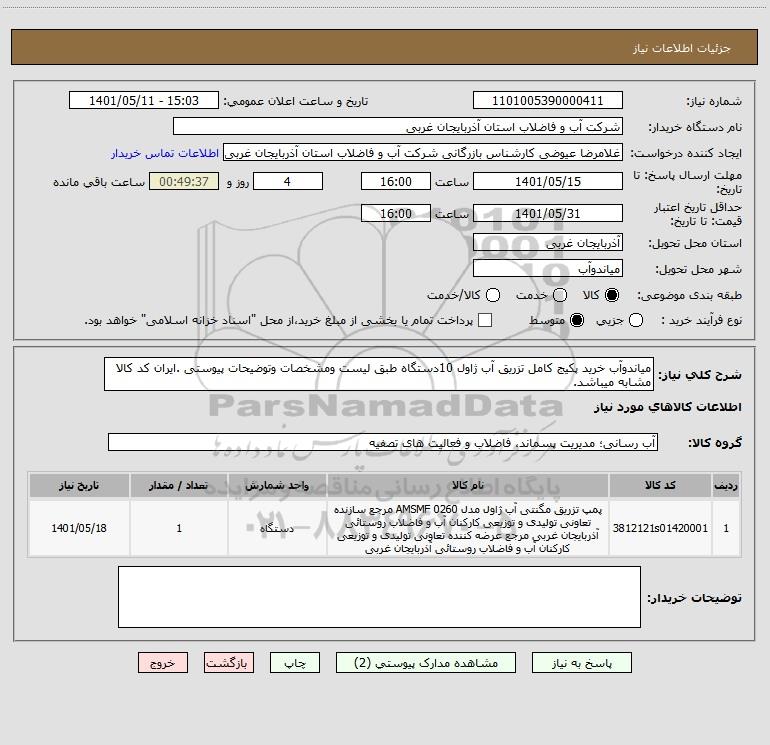The image size is (770, 745).
Task: Open مشاهده مدارک پیوستی (2) button
Action: tap(426, 663)
